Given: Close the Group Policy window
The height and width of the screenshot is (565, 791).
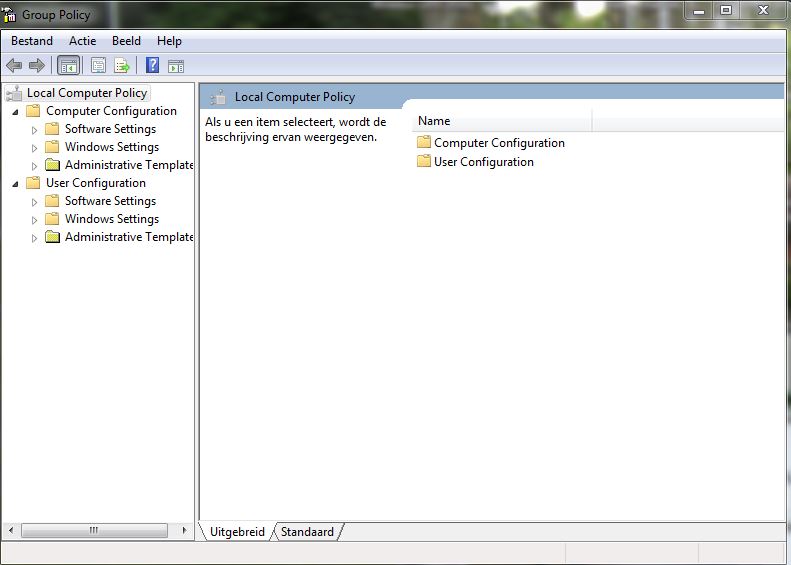Looking at the screenshot, I should 763,11.
